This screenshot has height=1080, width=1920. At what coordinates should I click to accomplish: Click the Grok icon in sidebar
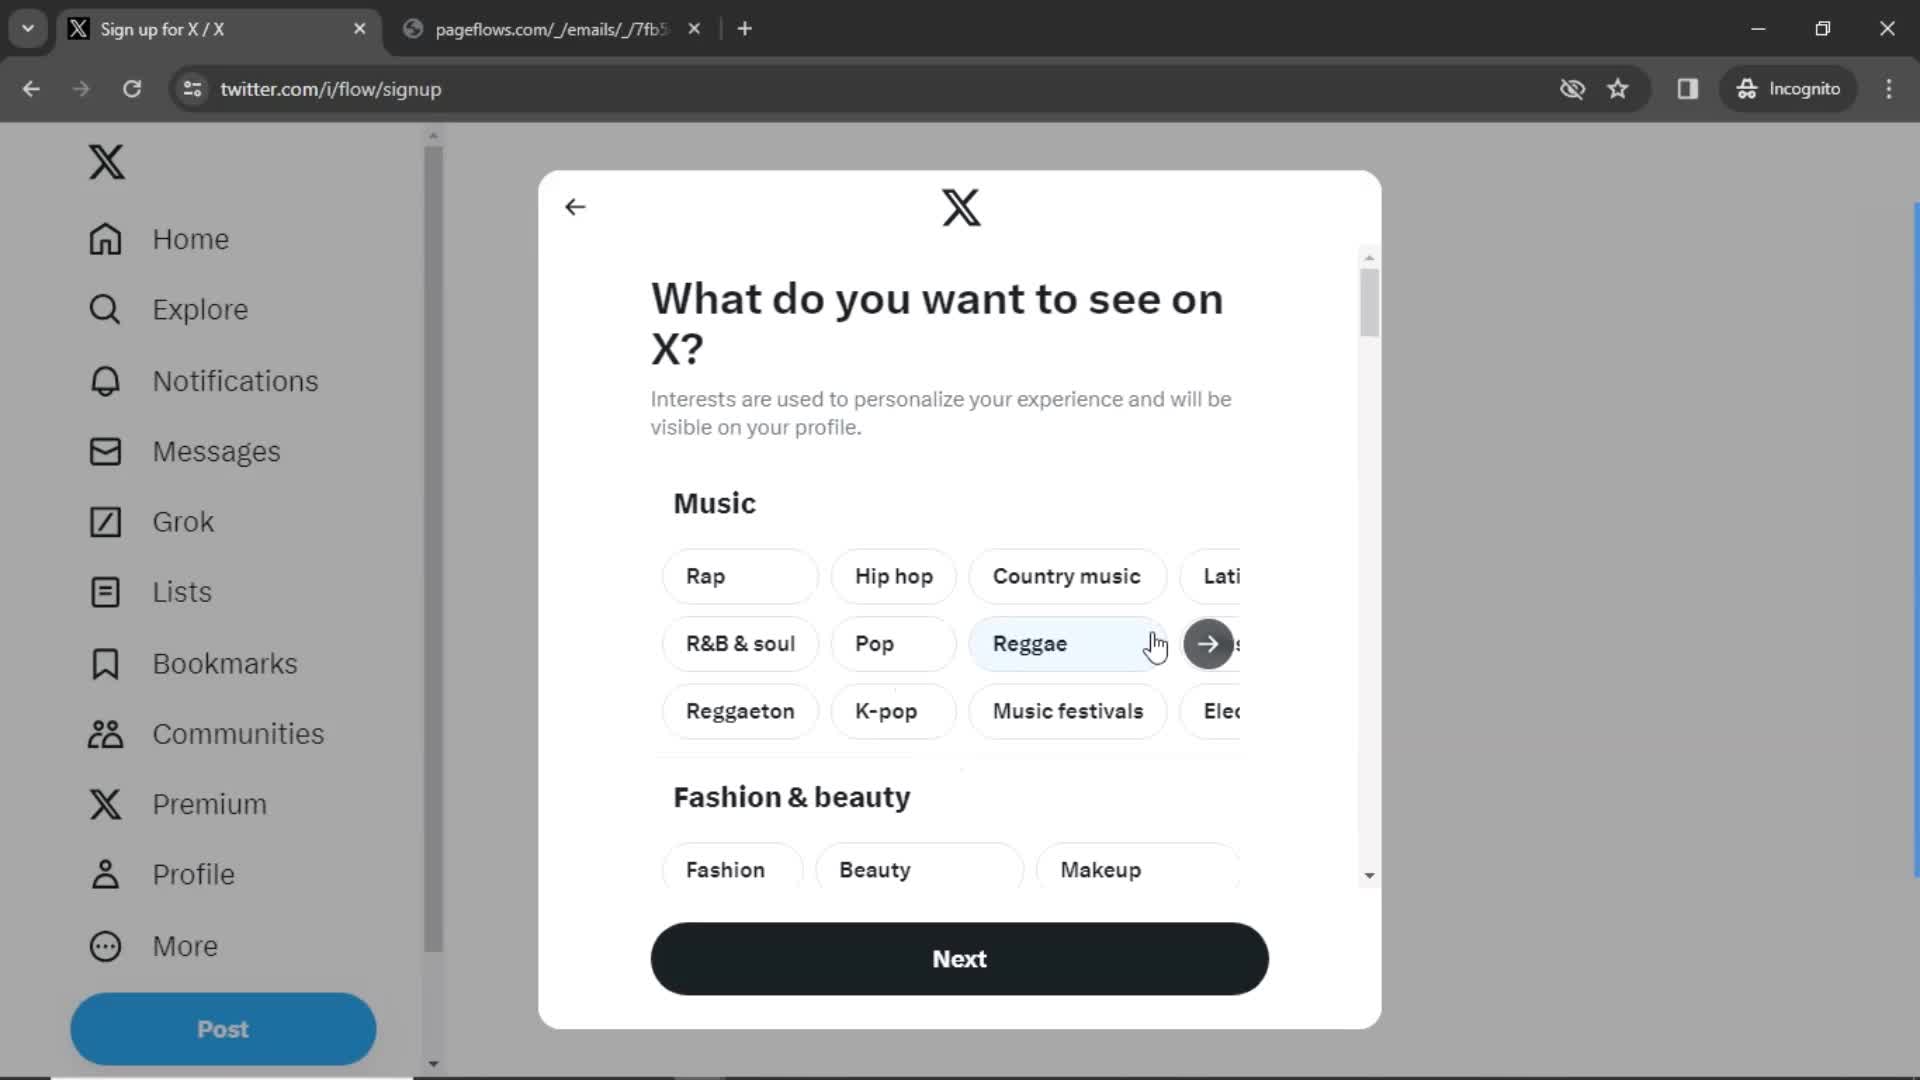click(x=104, y=521)
